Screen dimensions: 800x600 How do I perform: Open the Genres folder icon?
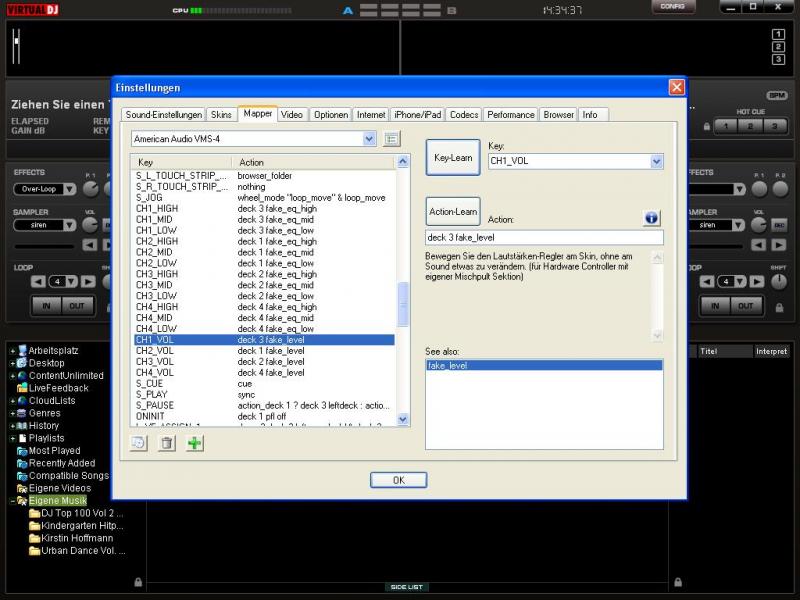point(21,413)
